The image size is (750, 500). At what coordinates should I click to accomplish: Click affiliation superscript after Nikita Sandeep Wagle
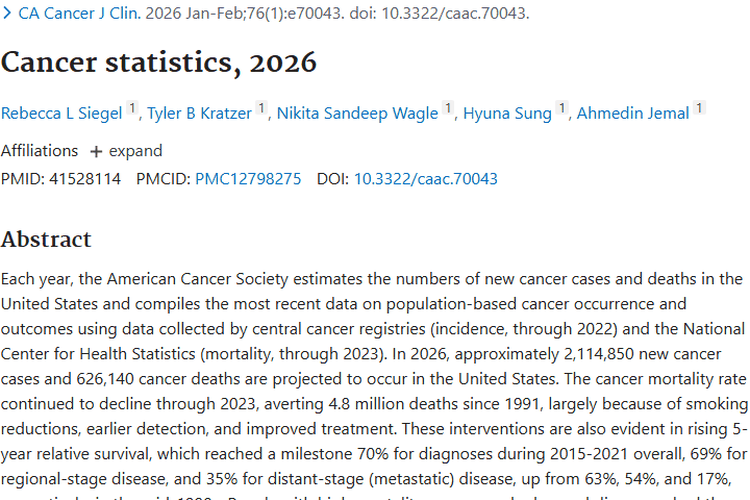(448, 109)
